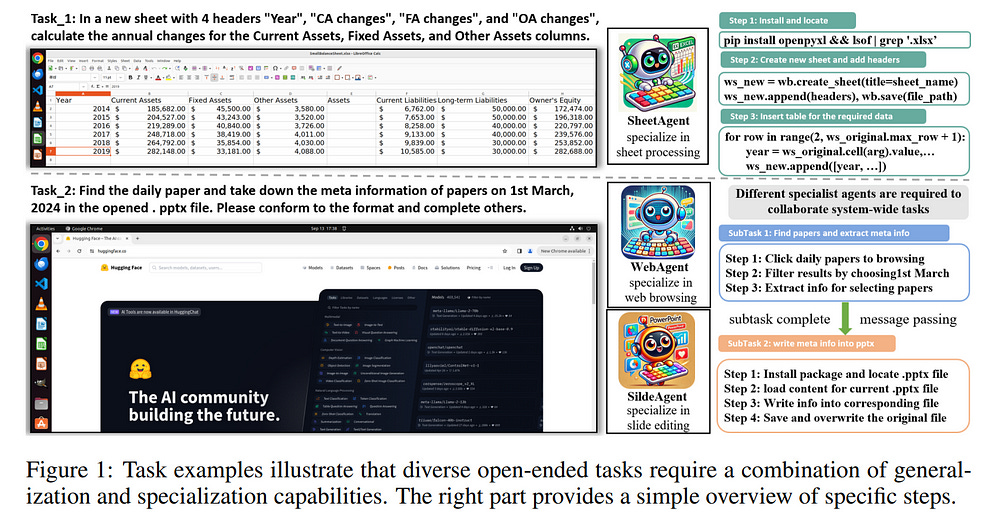Image resolution: width=1000 pixels, height=512 pixels.
Task: Open Chrome's side panel icon
Action: point(519,251)
